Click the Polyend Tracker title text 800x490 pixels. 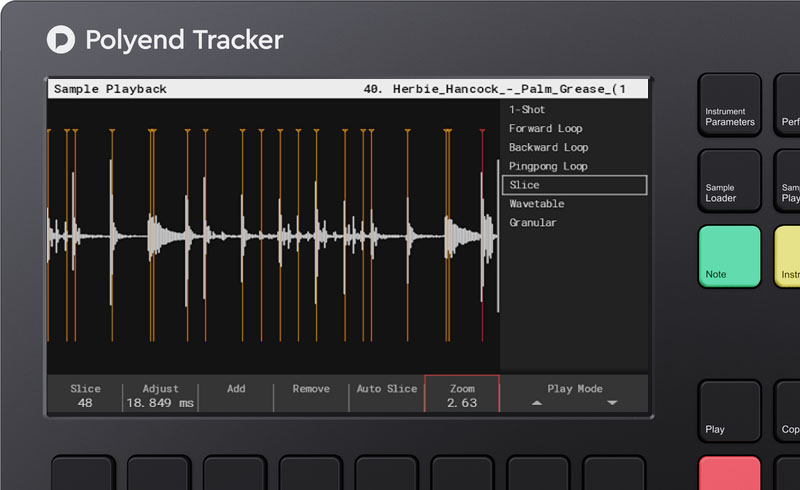184,40
